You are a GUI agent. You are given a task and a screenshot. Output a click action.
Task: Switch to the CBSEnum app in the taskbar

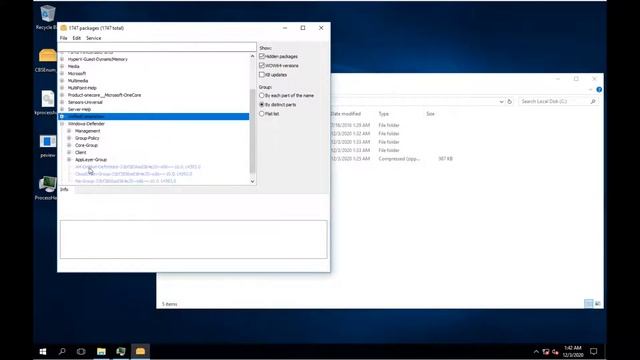point(140,351)
